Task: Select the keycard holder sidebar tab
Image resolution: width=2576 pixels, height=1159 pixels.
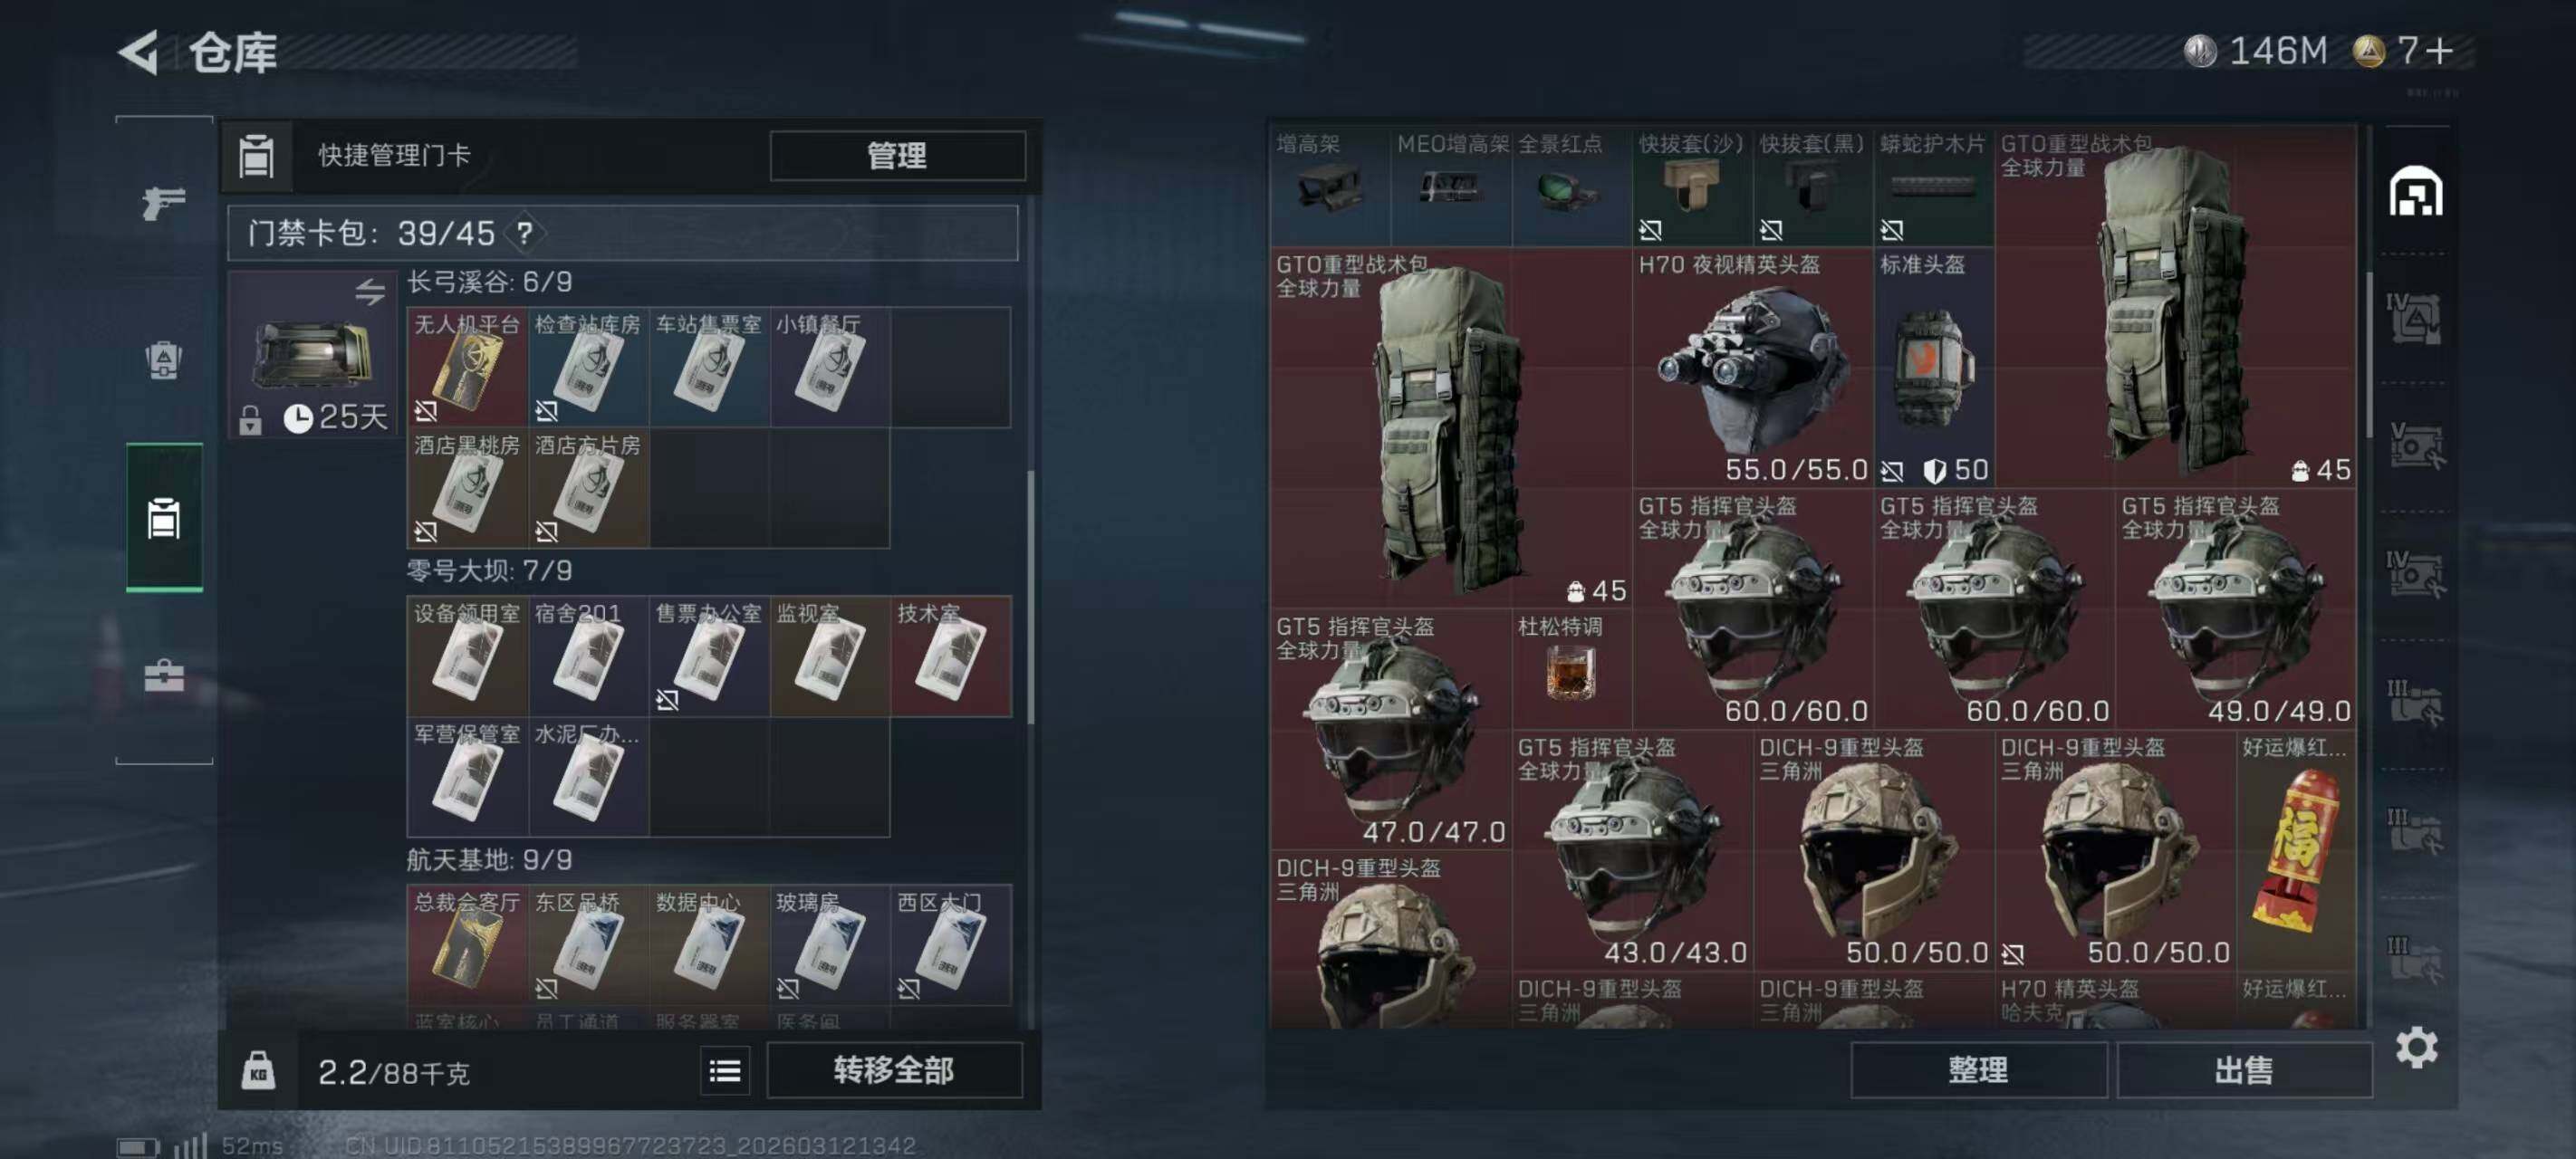Action: pyautogui.click(x=164, y=518)
